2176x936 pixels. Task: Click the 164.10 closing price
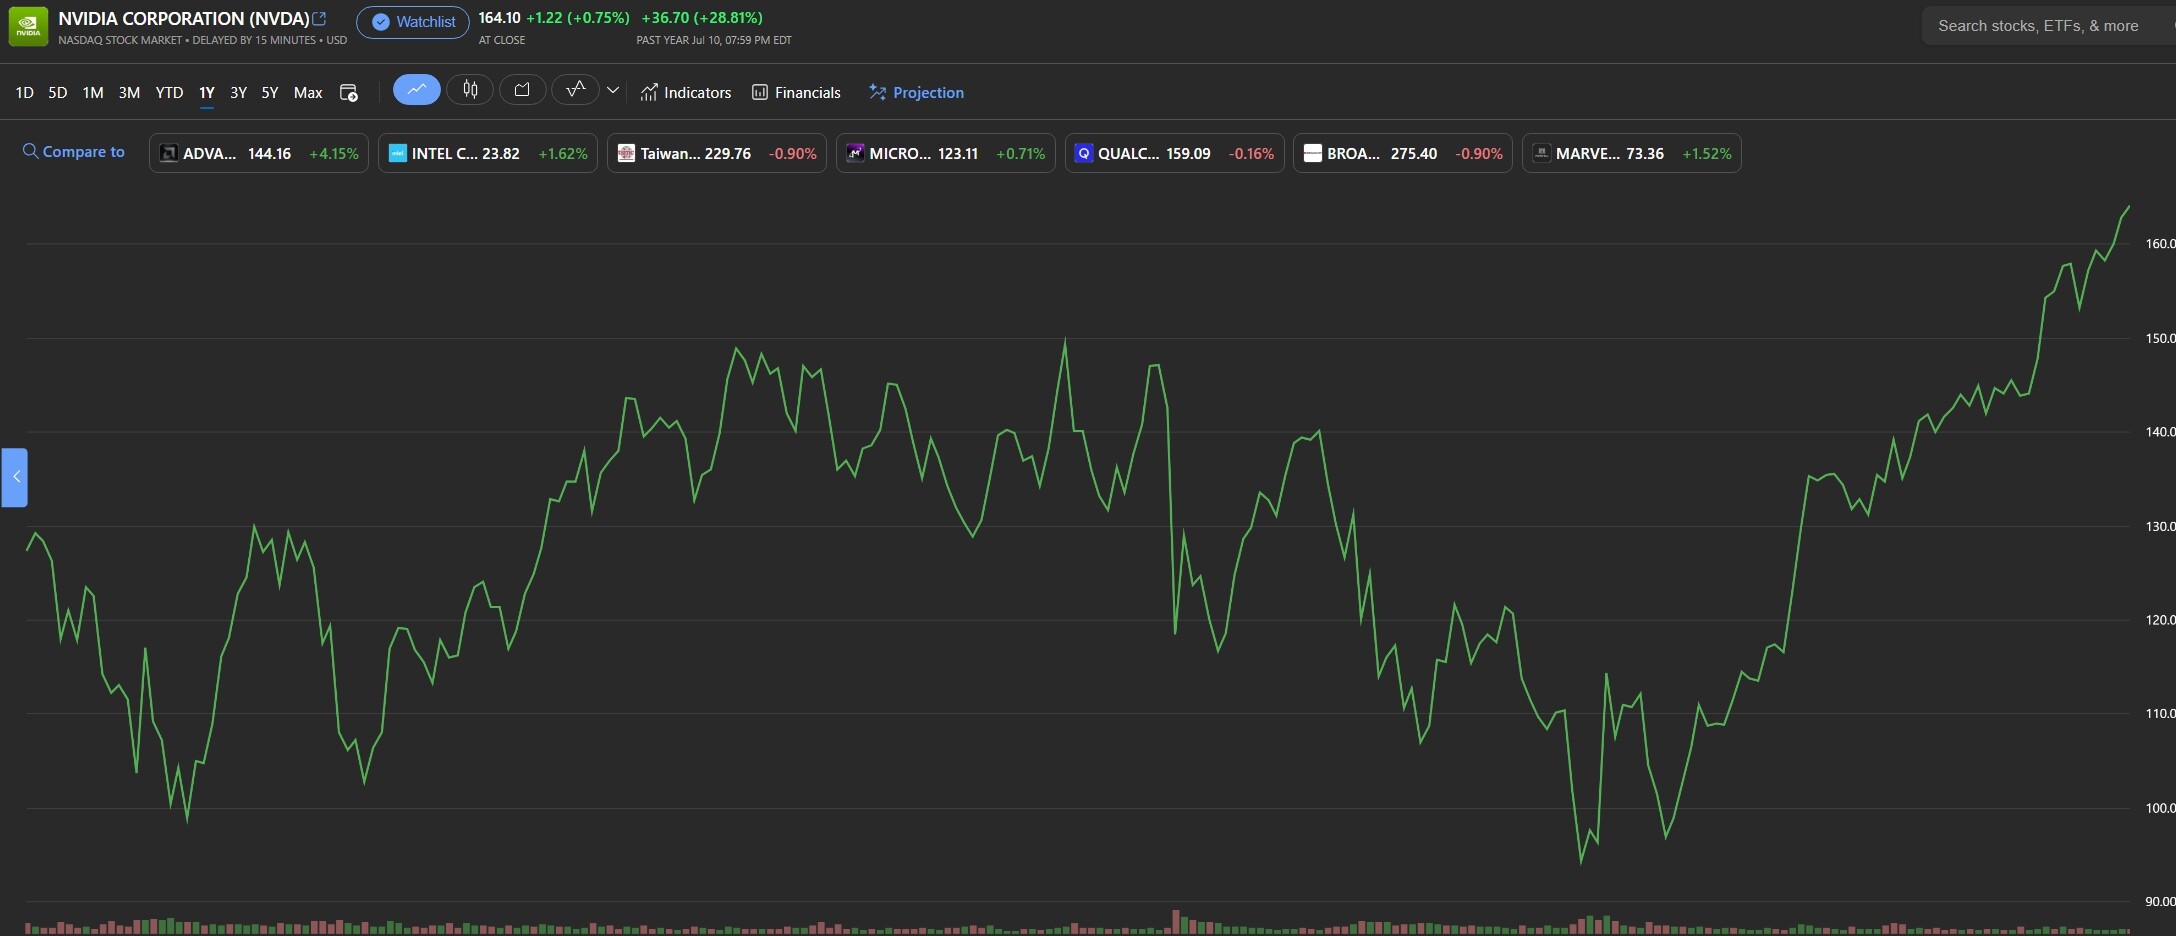[499, 18]
